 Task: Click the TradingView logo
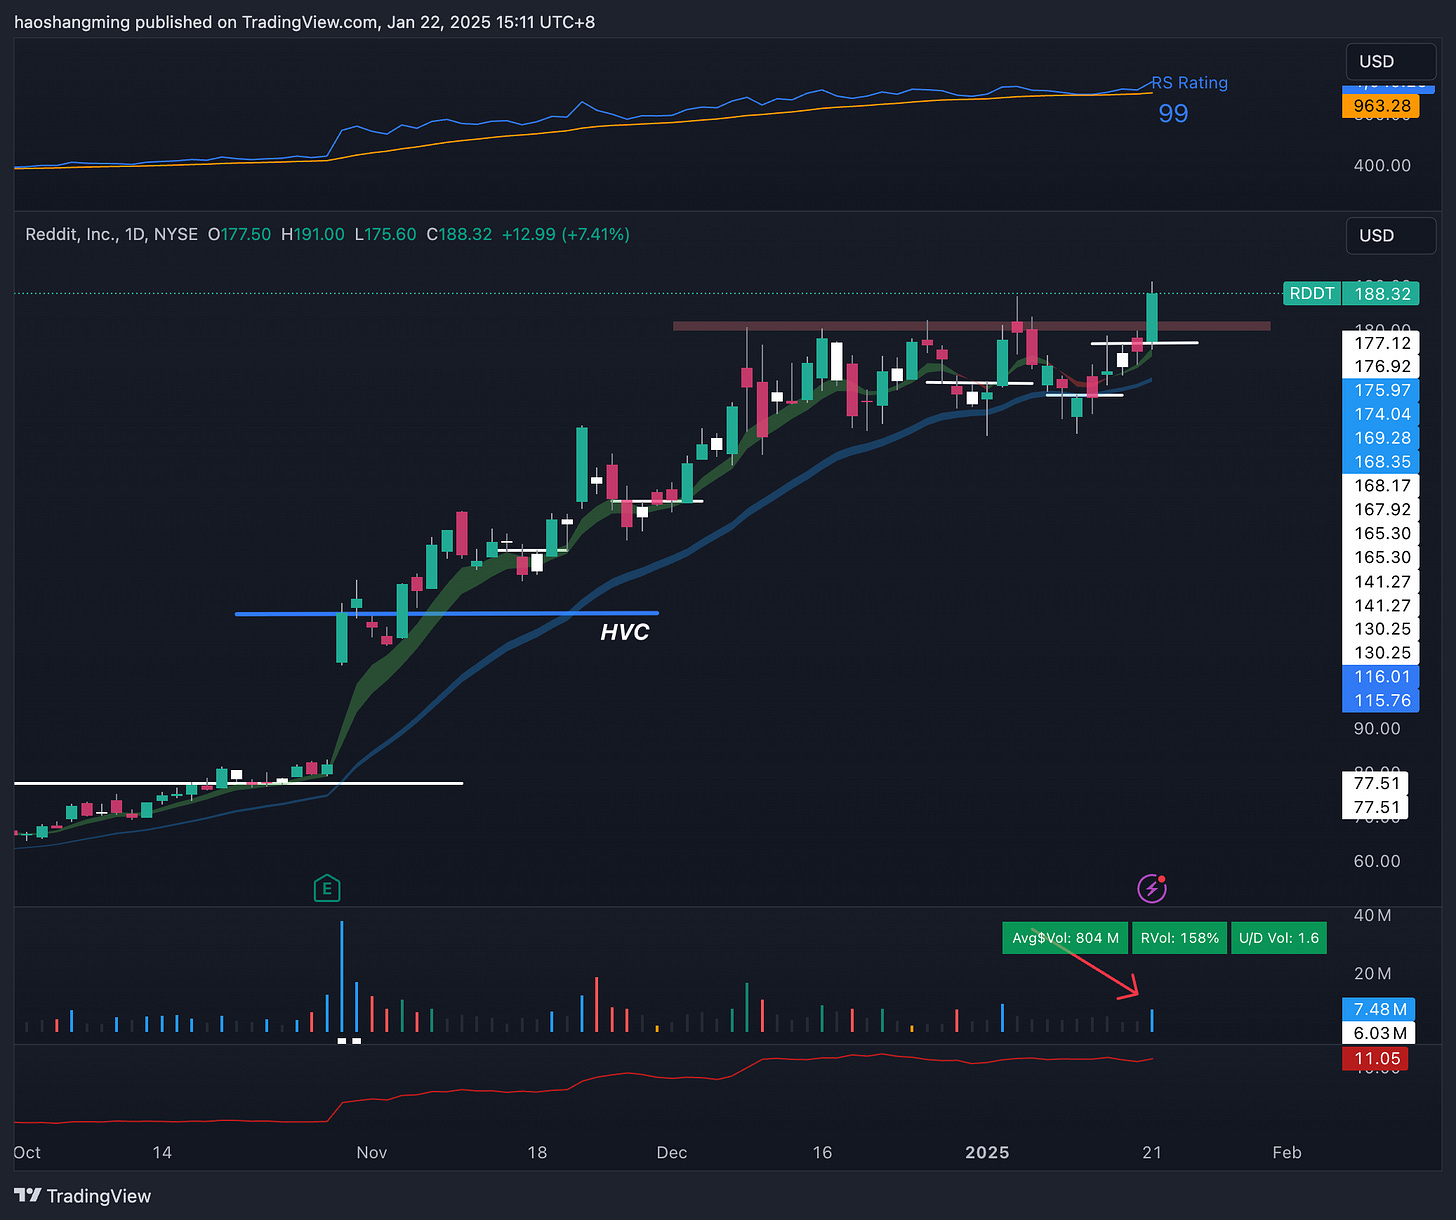click(x=83, y=1196)
